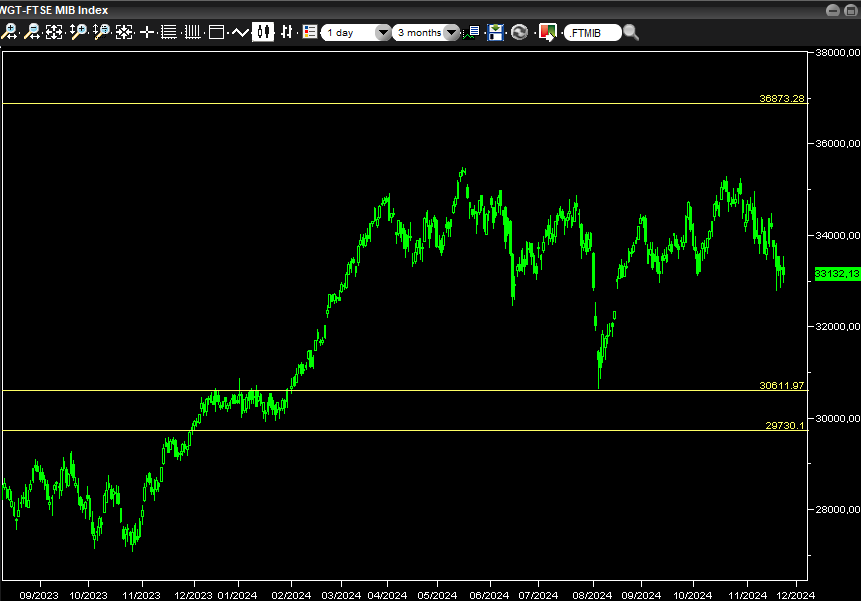Screen dimensions: 861x601
Task: Select the candlestick chart type
Action: 263,32
